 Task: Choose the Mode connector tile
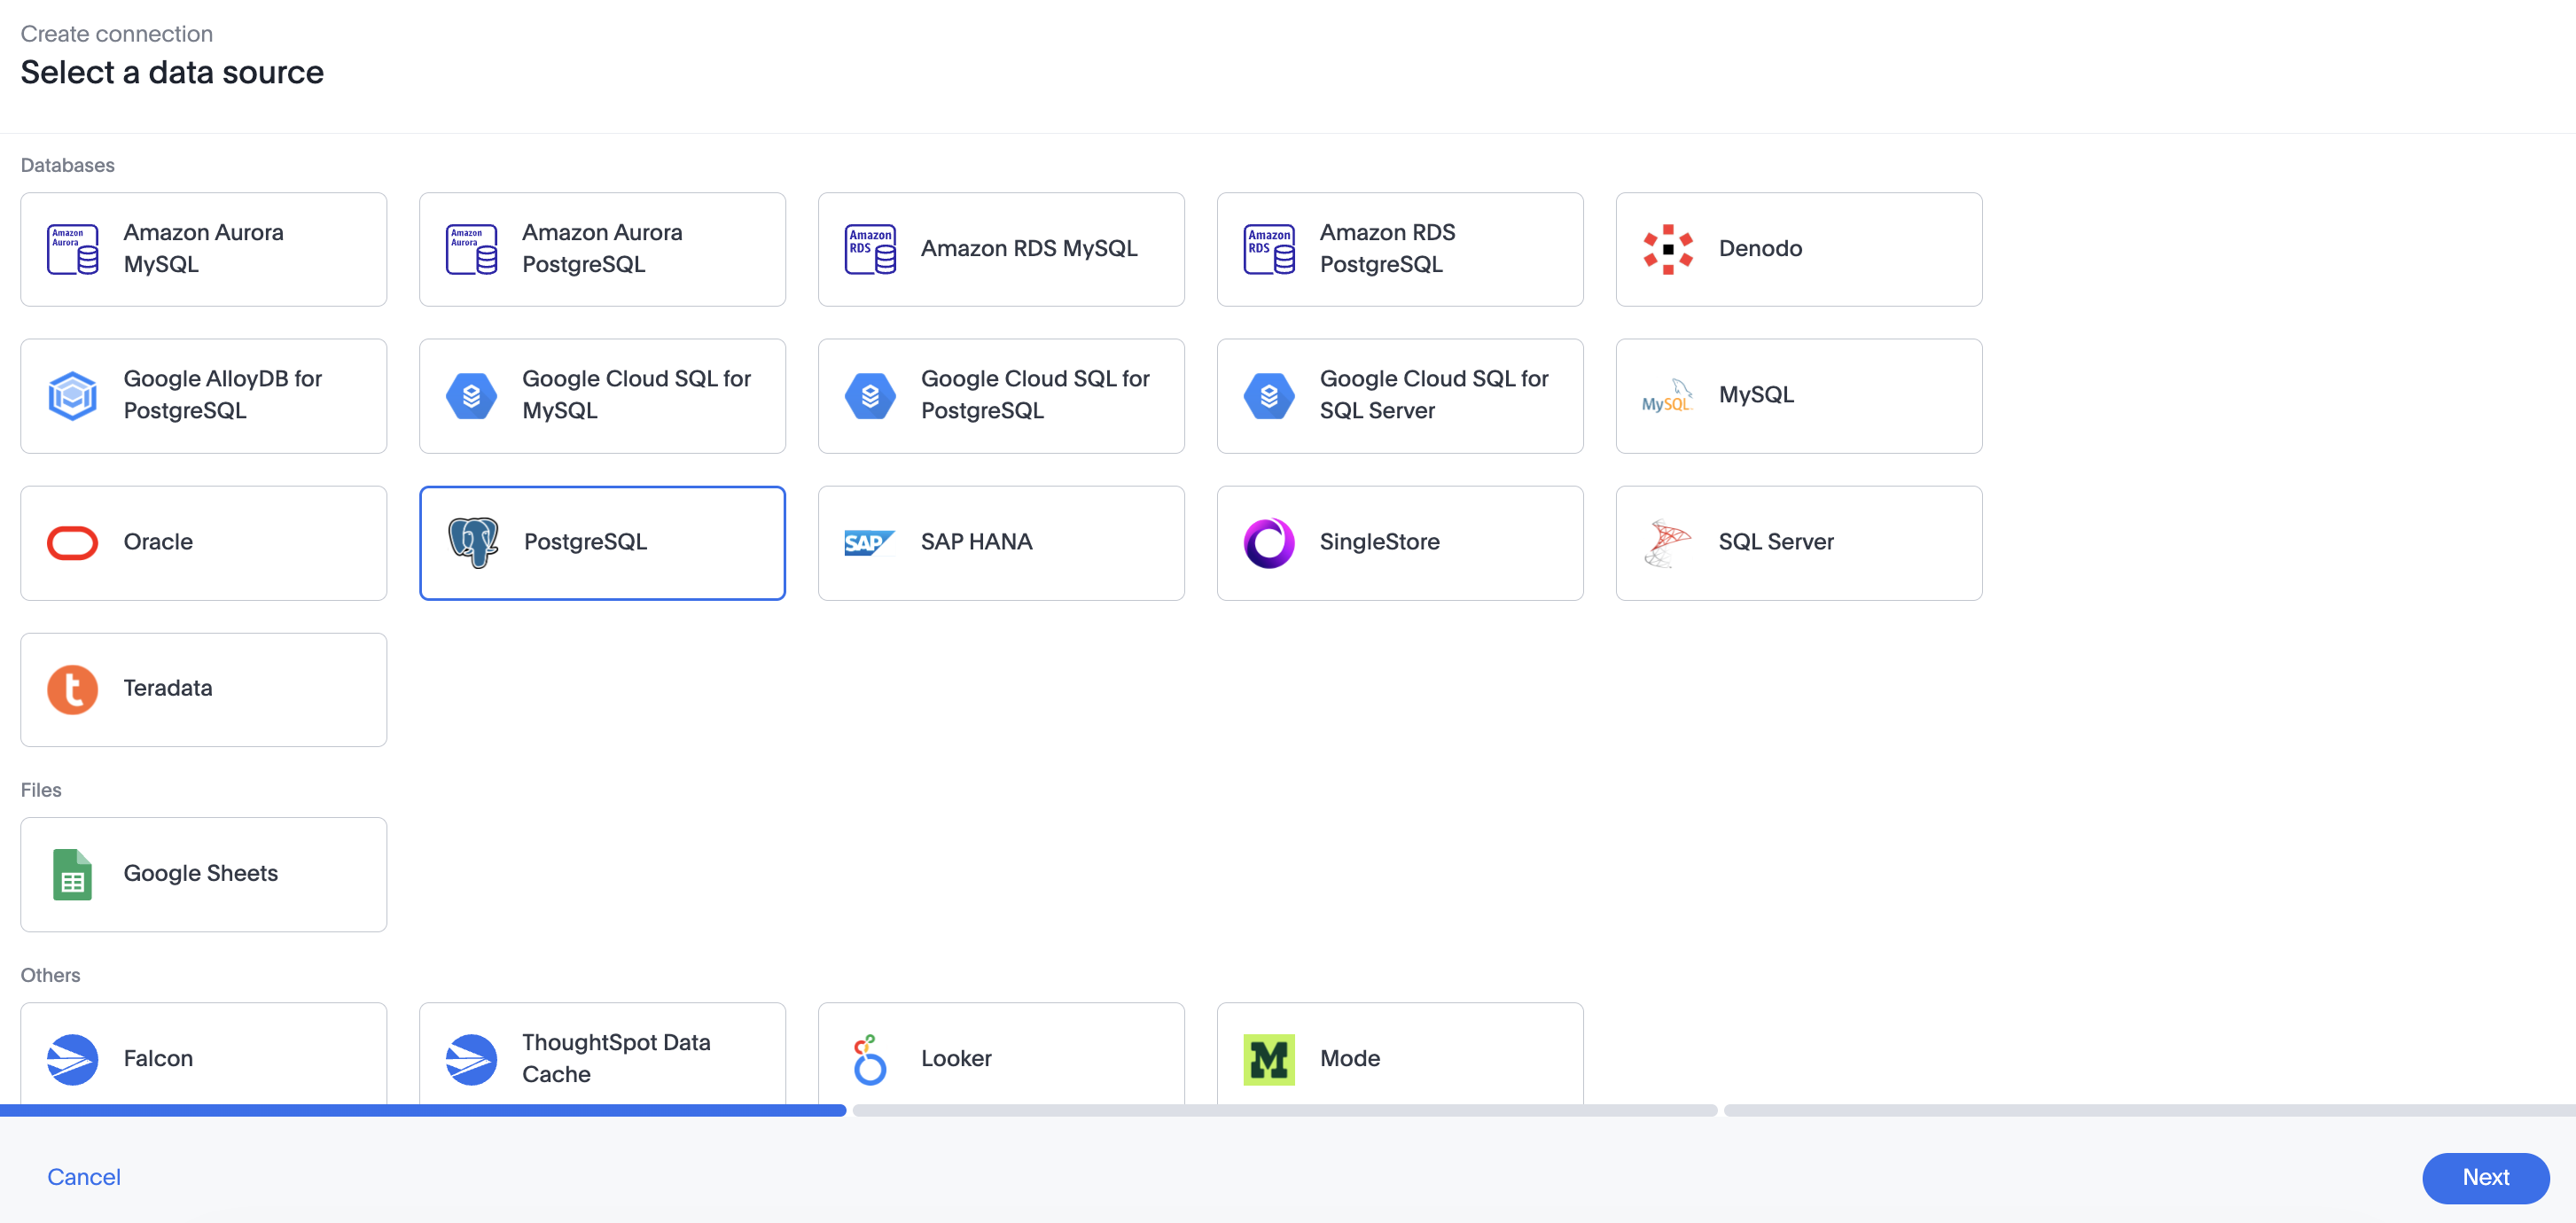tap(1400, 1058)
